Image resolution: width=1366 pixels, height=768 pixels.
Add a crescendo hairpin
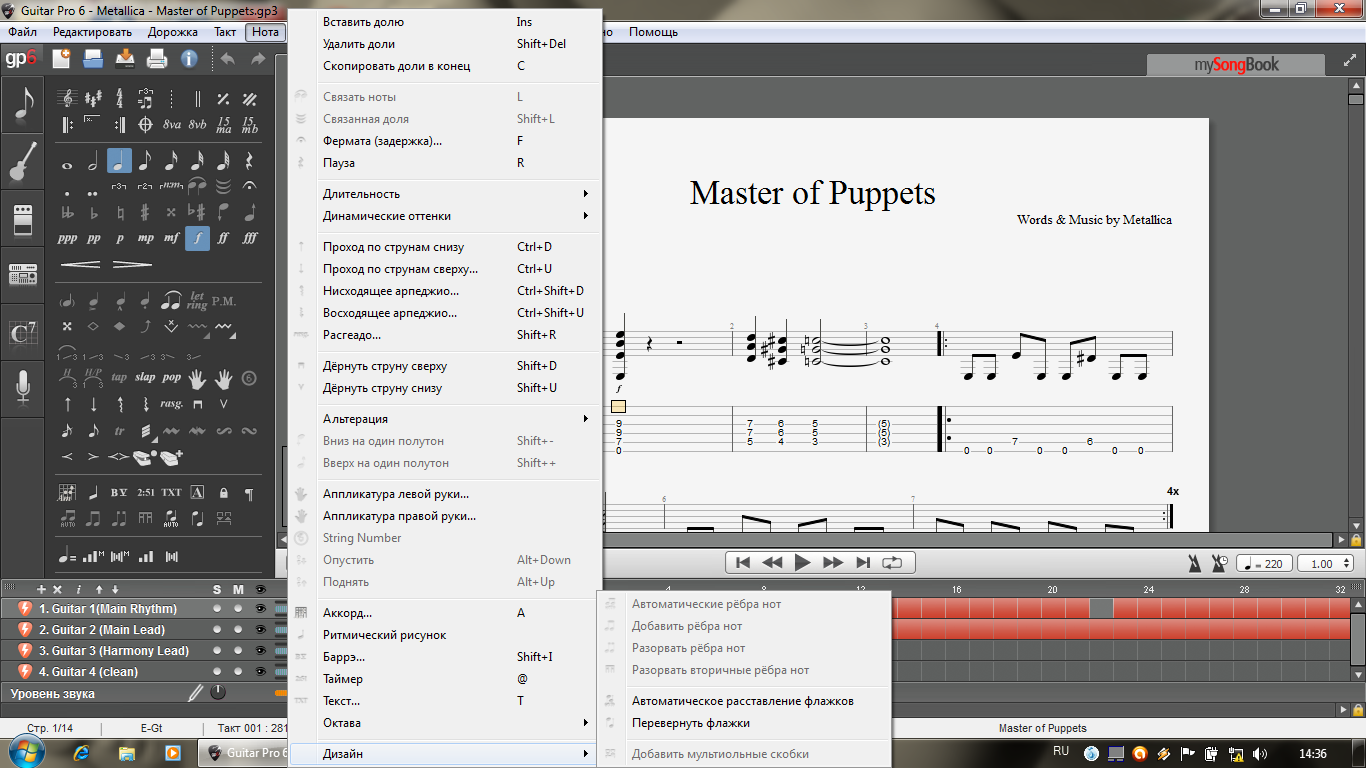coord(81,265)
